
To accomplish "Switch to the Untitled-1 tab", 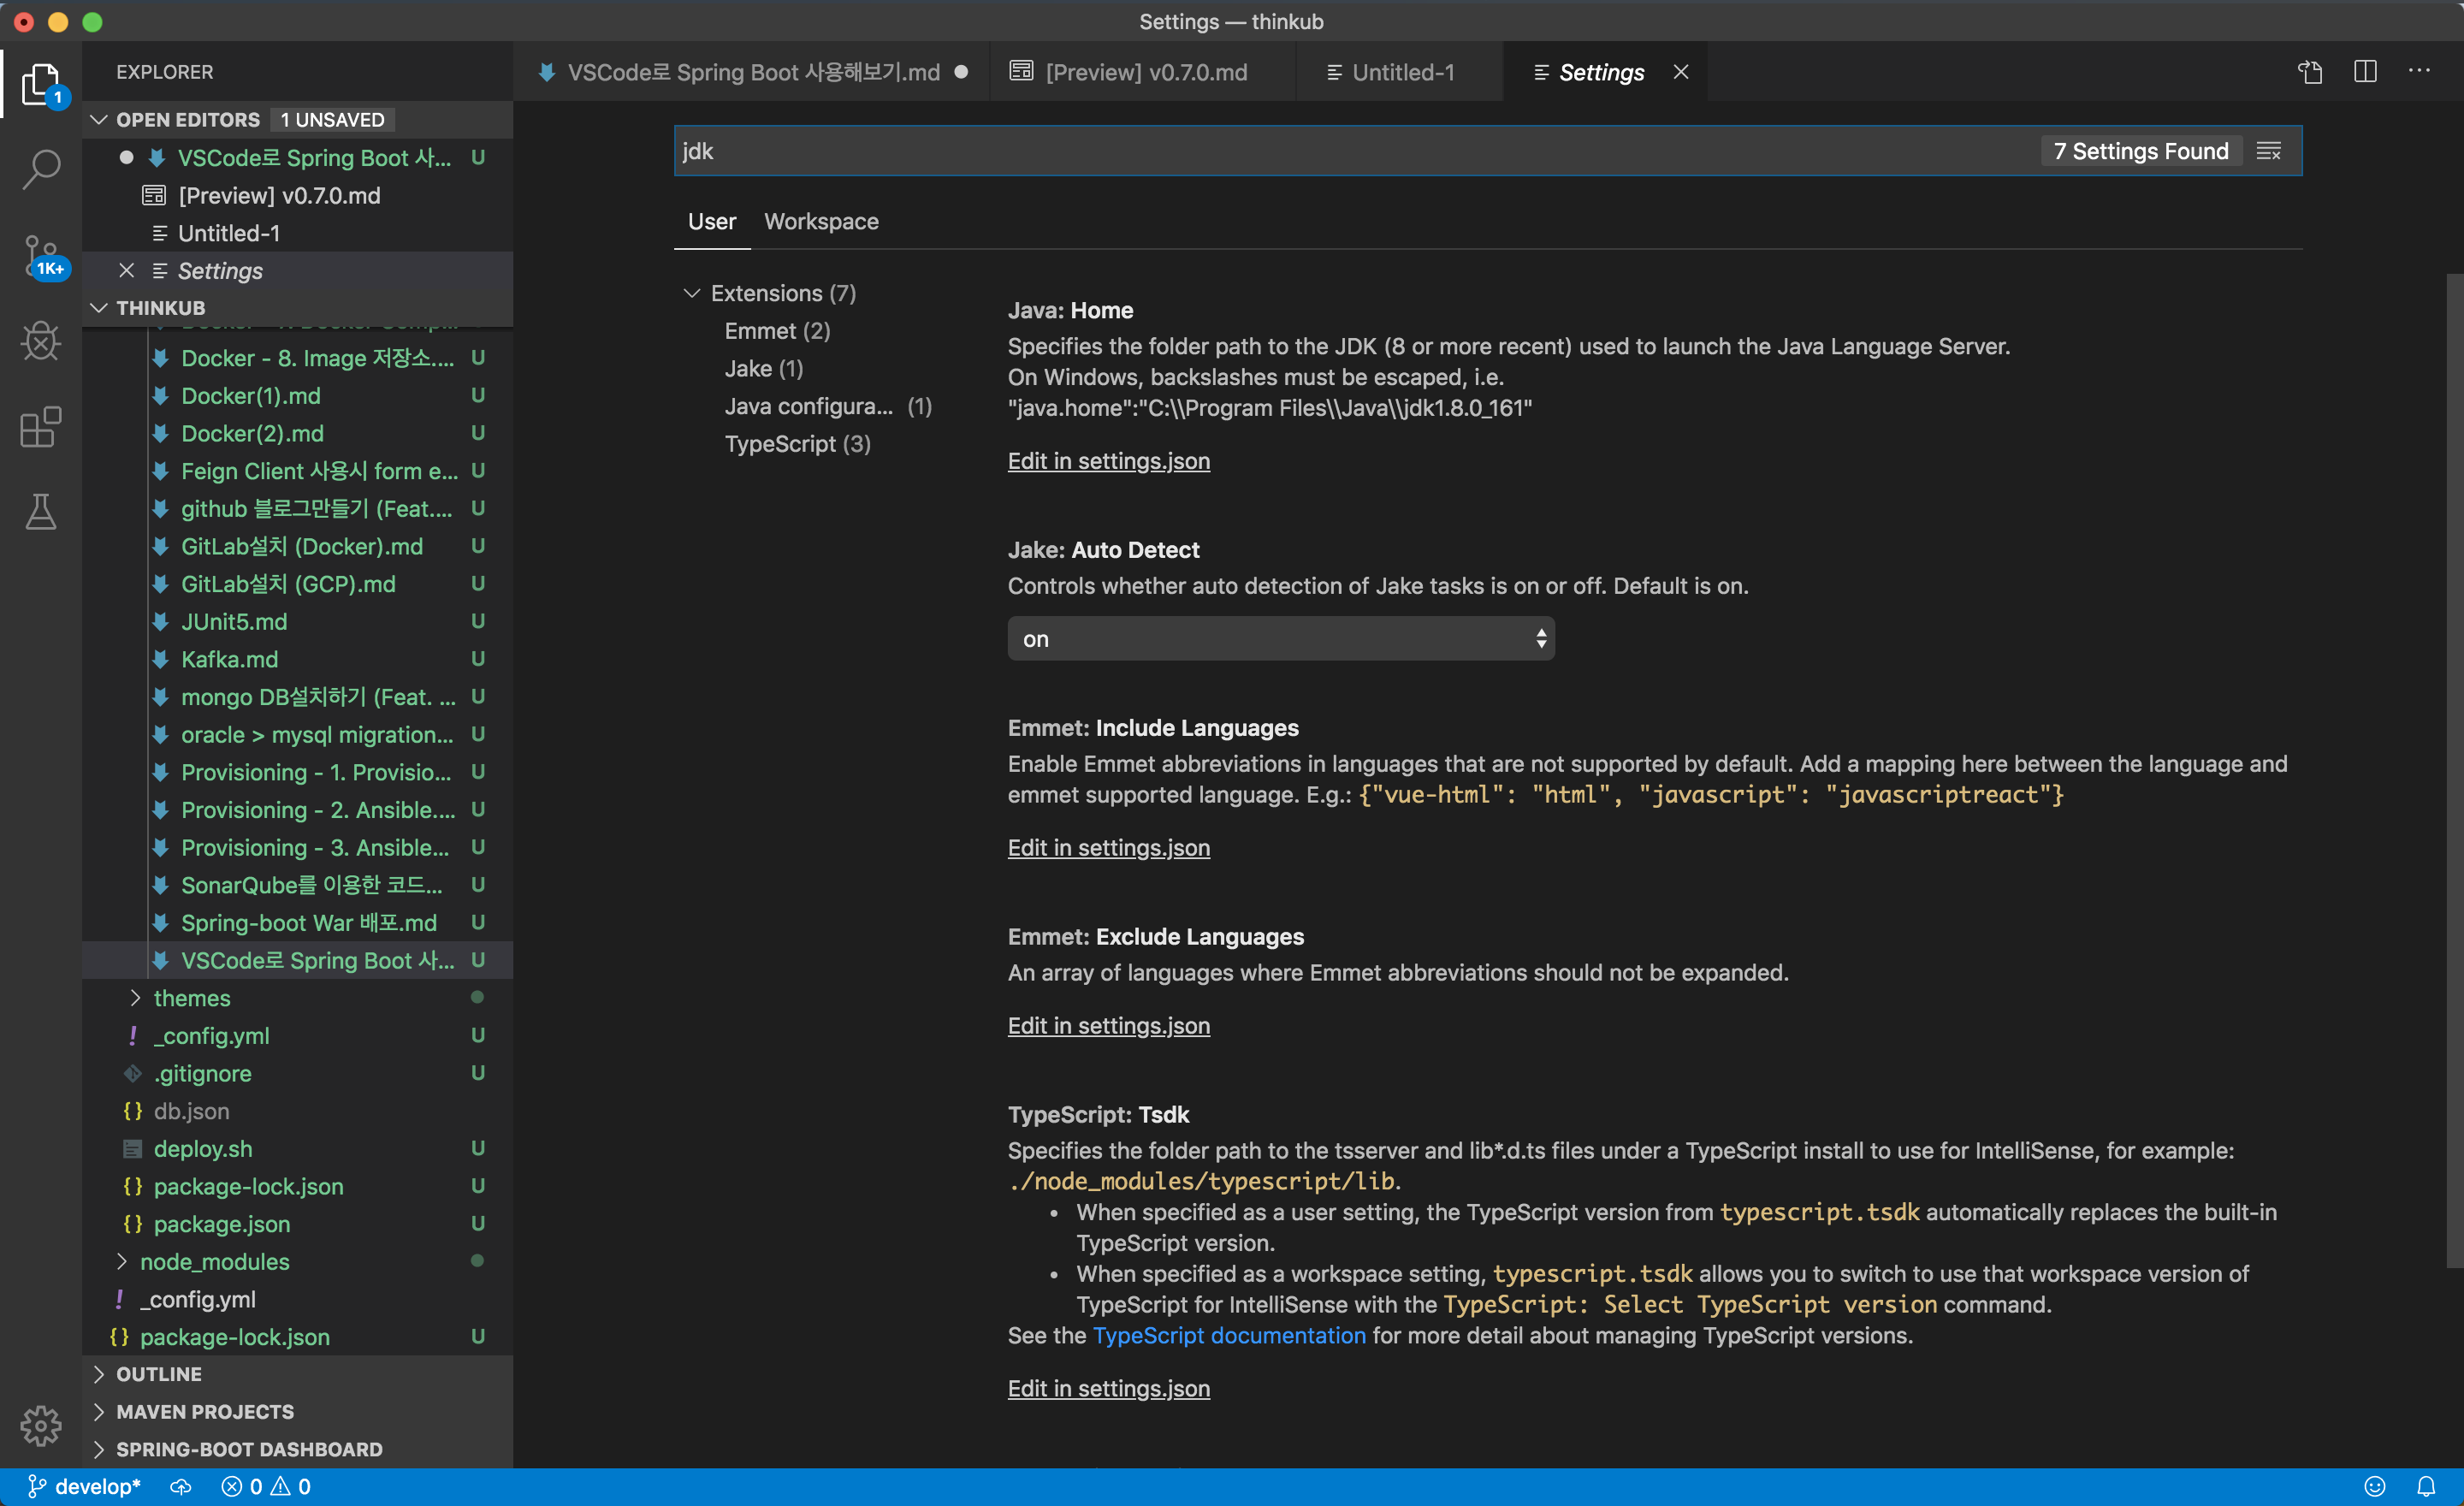I will tap(1400, 72).
